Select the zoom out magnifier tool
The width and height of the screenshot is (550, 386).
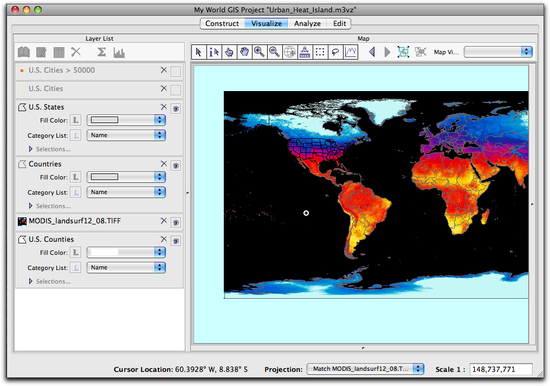274,52
